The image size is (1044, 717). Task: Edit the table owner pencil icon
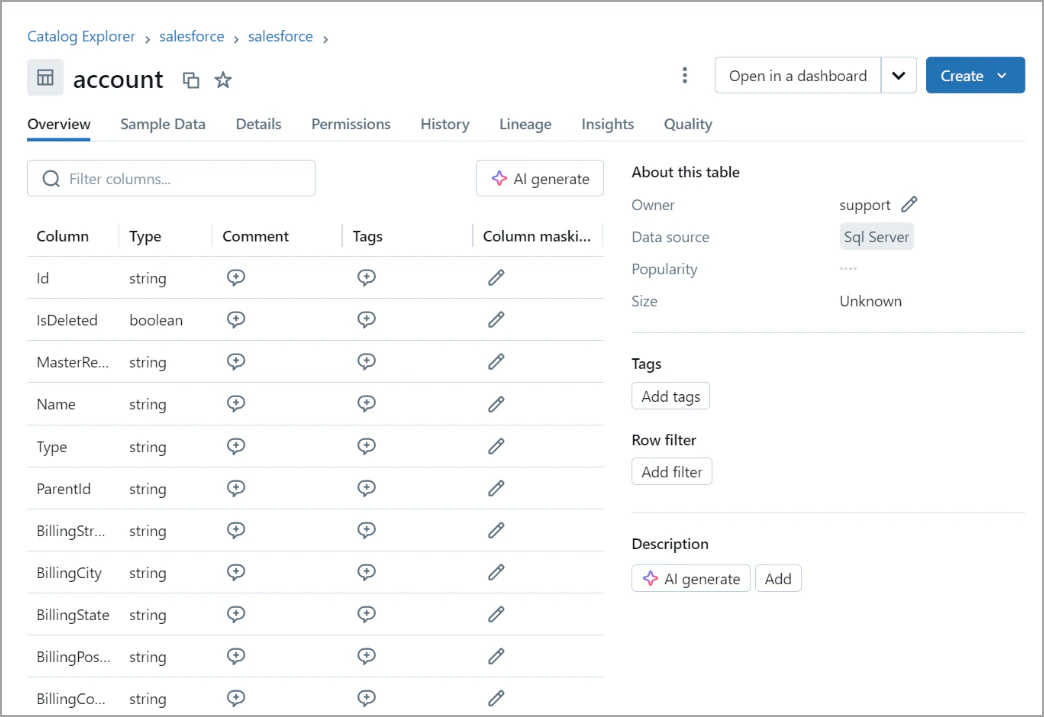tap(909, 205)
